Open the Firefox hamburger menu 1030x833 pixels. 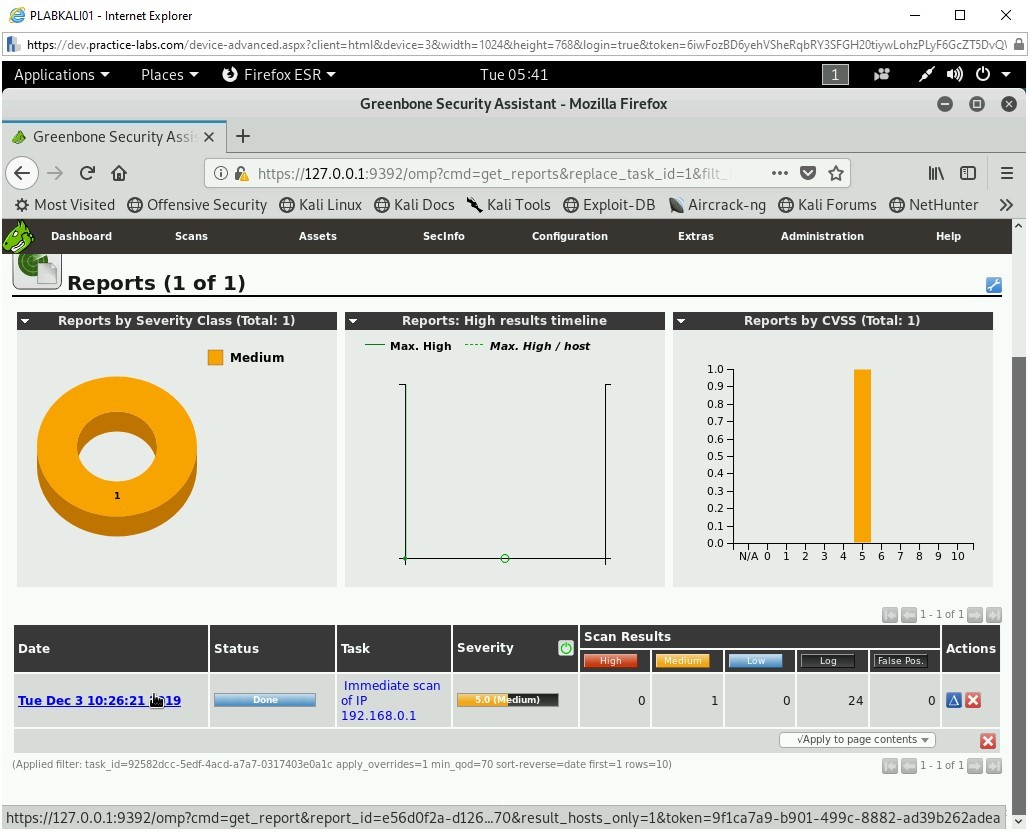point(1007,173)
